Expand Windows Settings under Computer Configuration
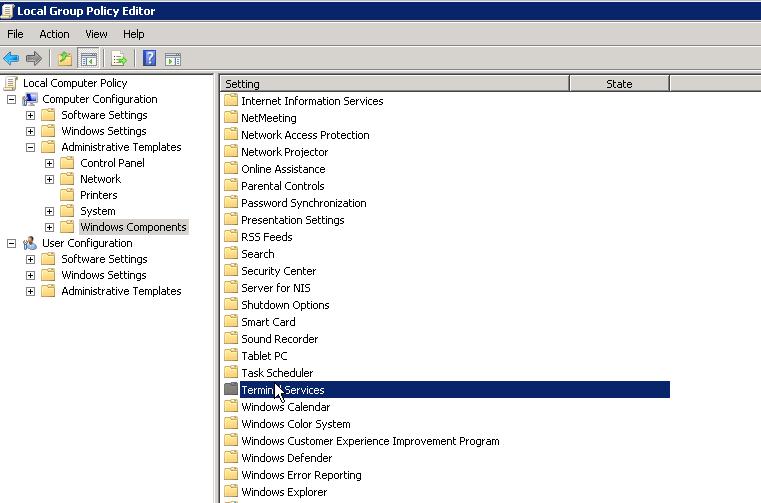 pos(31,132)
